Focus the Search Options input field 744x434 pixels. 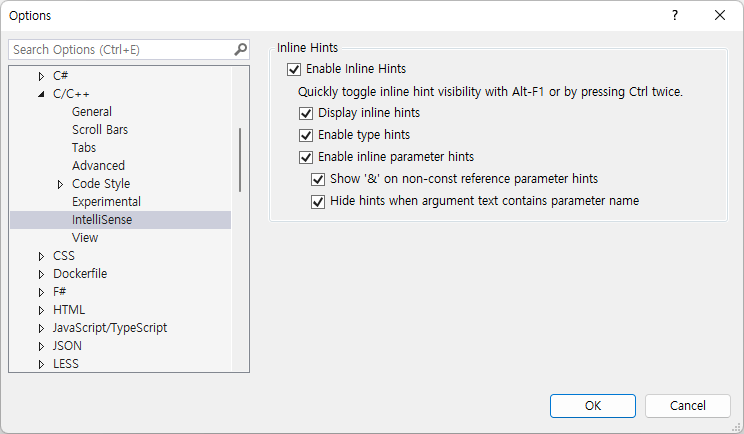point(120,49)
